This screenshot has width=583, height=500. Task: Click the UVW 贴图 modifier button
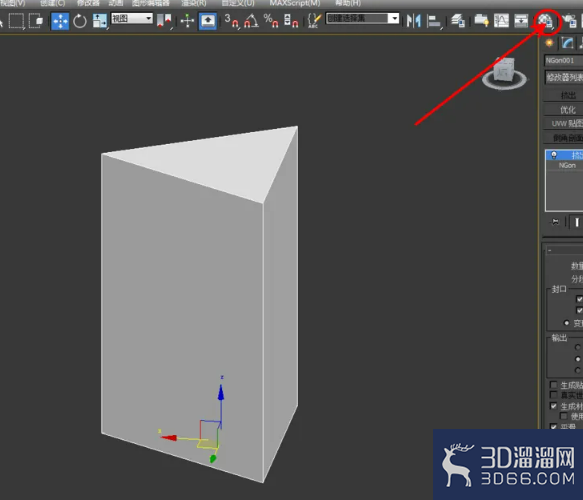(x=564, y=124)
